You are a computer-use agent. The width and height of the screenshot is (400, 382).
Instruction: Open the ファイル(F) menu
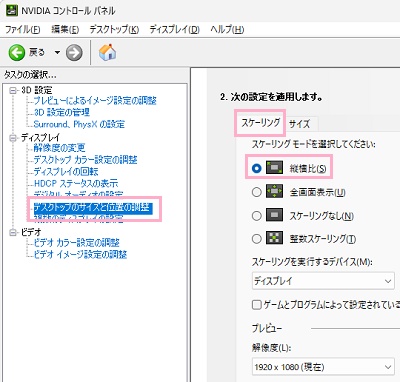[x=23, y=30]
